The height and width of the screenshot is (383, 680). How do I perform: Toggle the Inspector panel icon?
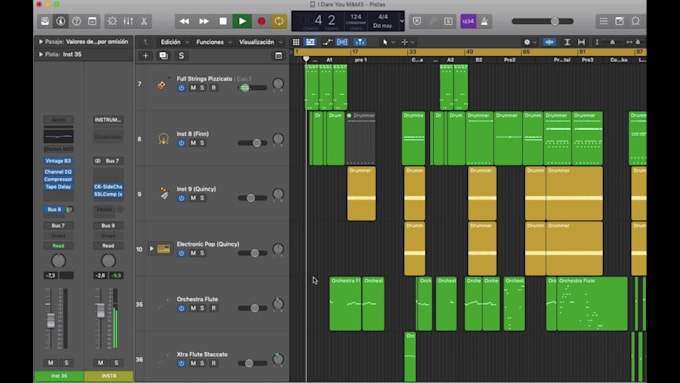point(61,21)
